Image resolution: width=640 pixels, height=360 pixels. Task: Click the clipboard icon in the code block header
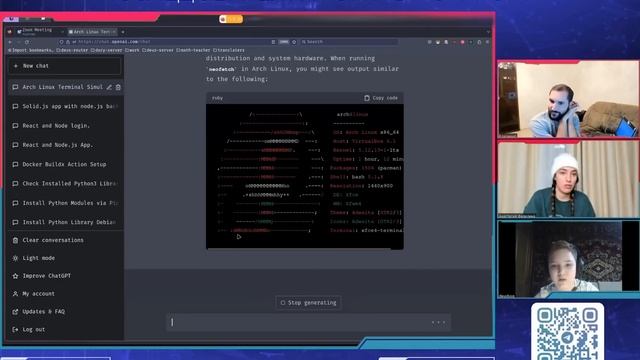click(x=367, y=98)
